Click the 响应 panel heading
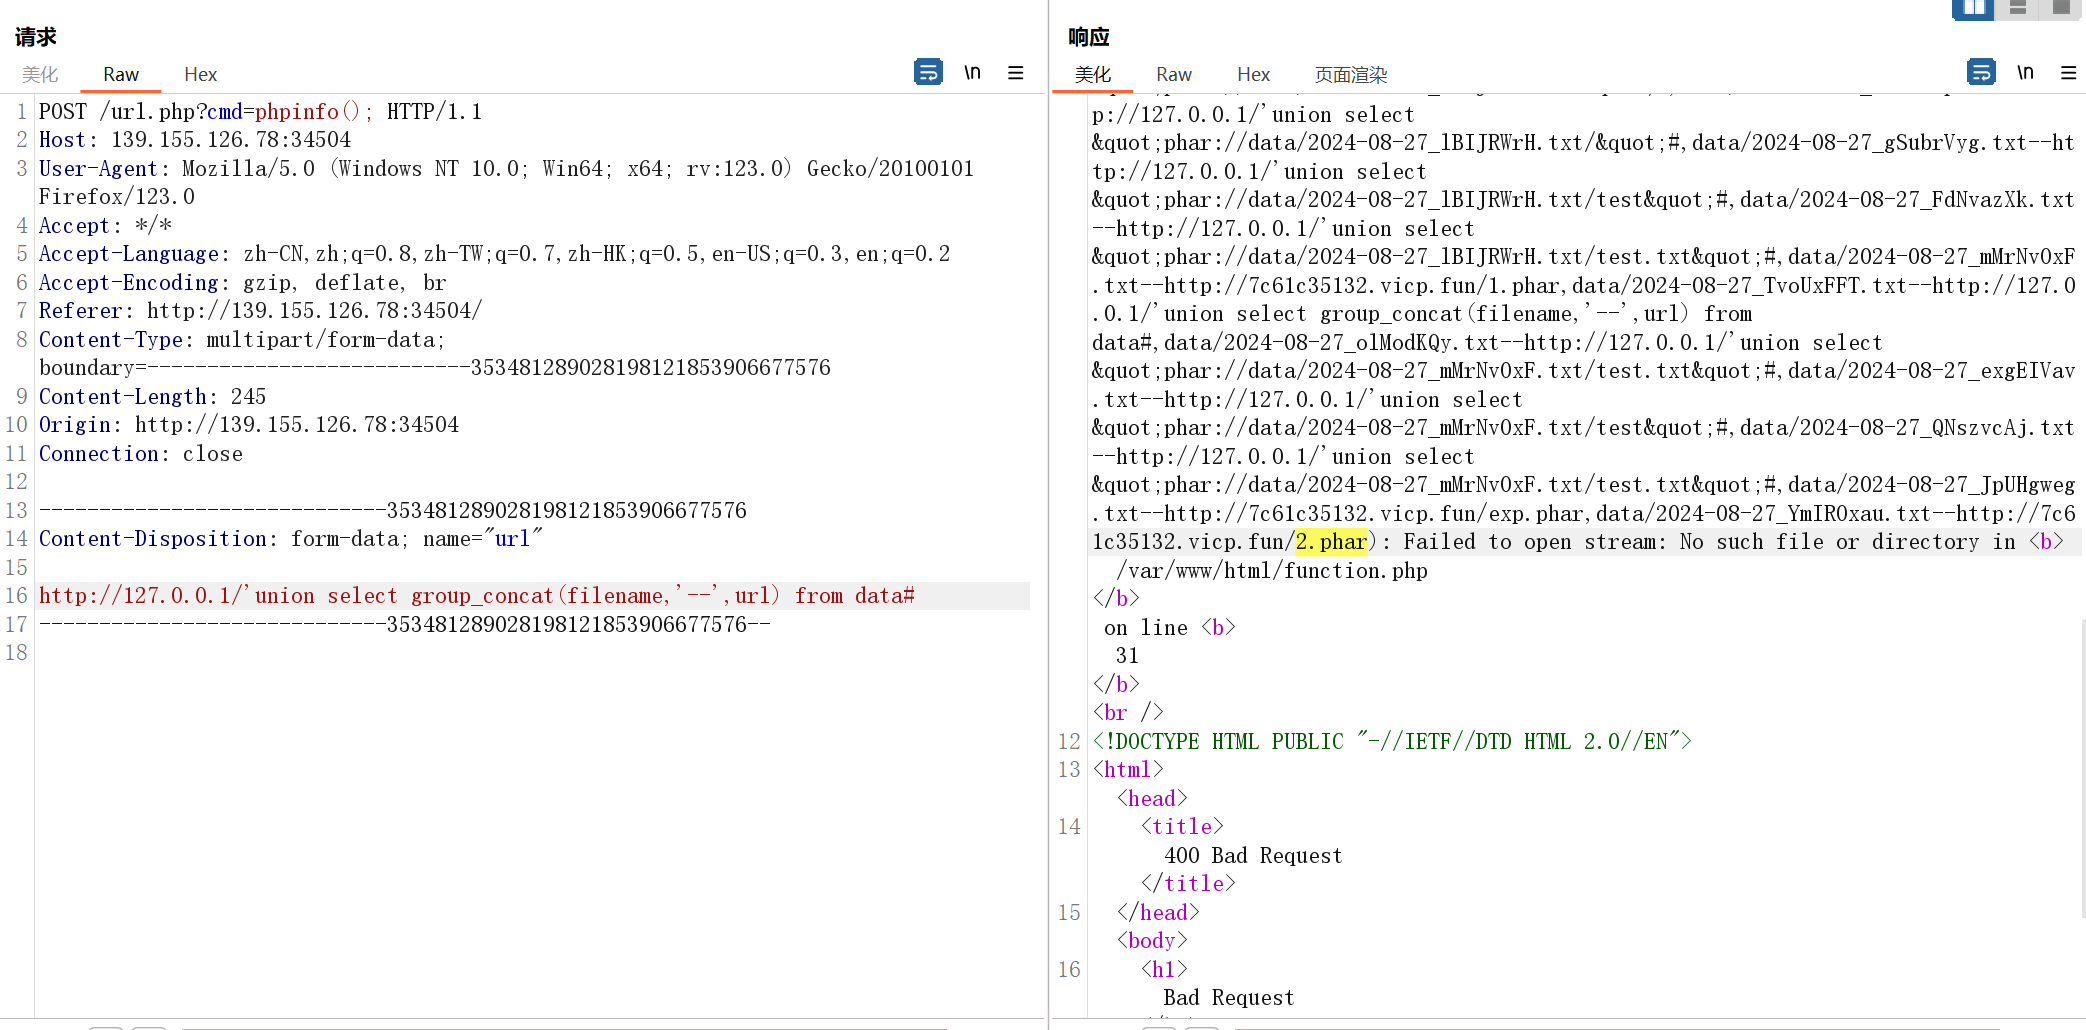 pos(1089,37)
